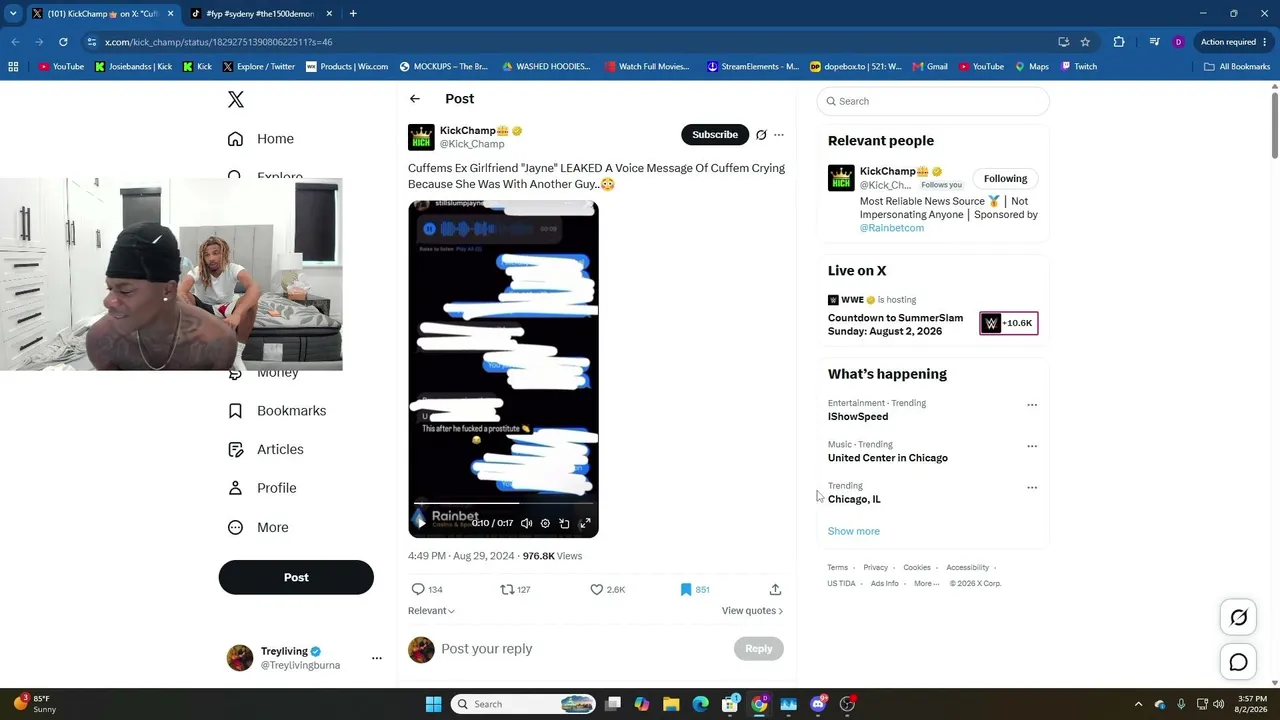Open a new browser tab
Viewport: 1280px width, 720px height.
tap(353, 14)
